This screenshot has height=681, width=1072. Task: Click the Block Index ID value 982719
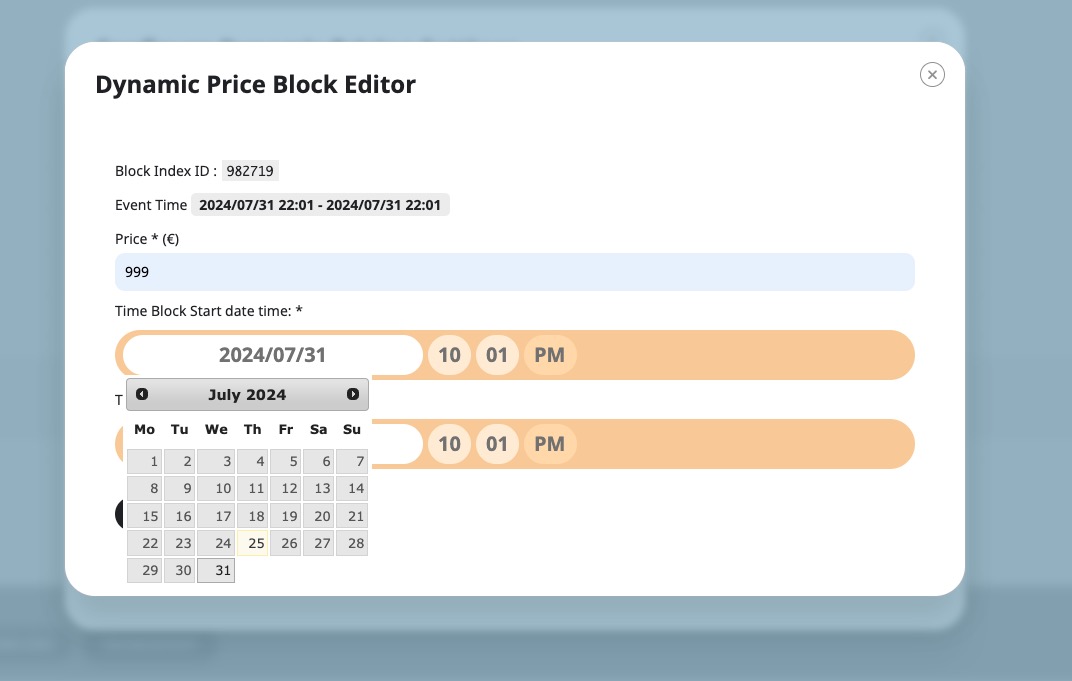(x=250, y=171)
